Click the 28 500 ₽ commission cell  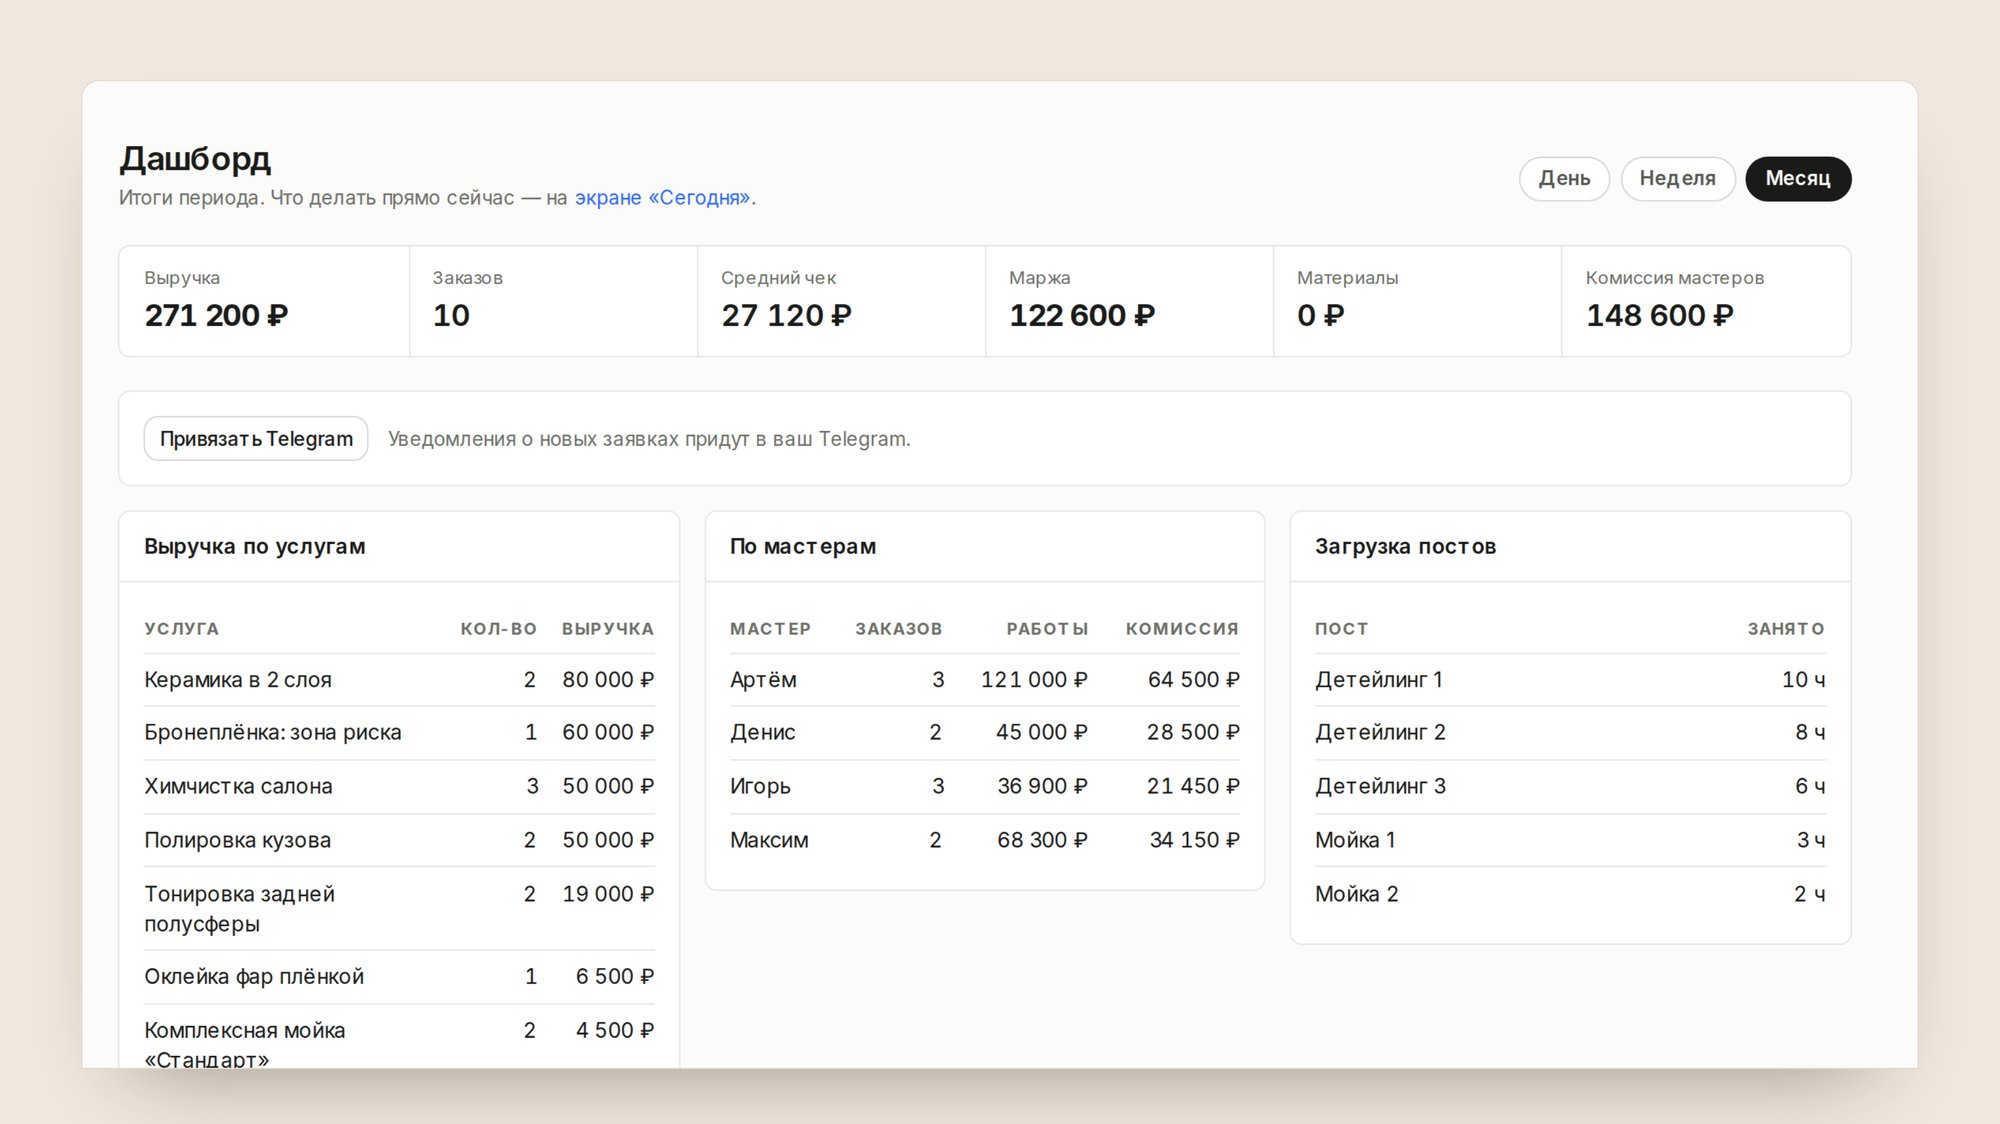(1193, 733)
